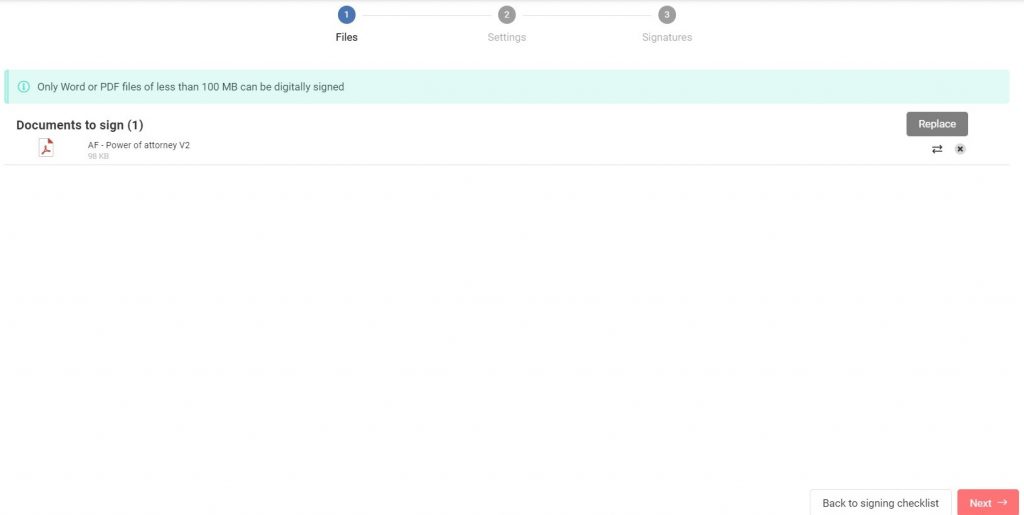The height and width of the screenshot is (515, 1024).
Task: Jump to the step 3 circle
Action: [667, 15]
